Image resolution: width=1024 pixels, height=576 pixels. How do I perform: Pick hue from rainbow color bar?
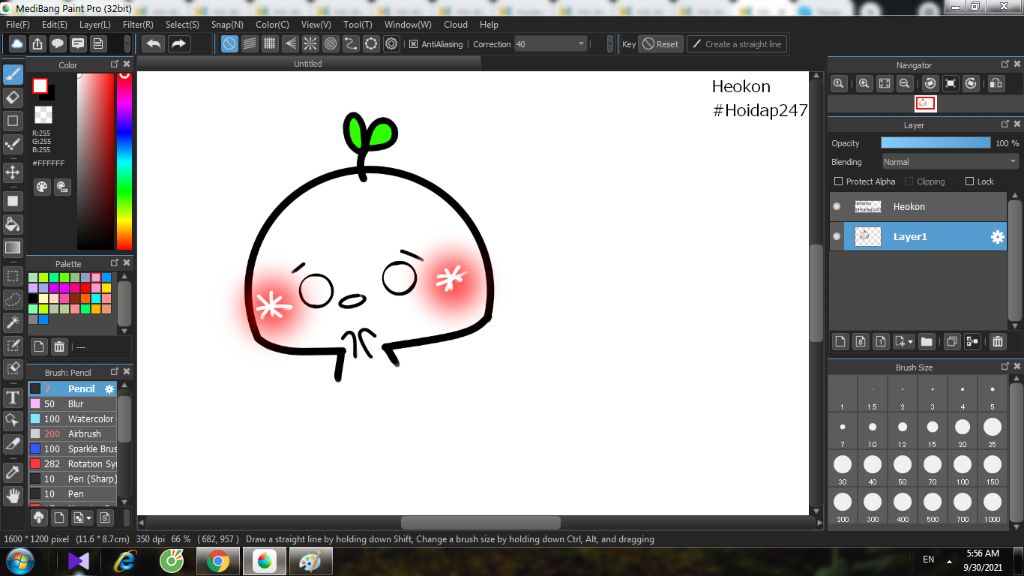click(x=124, y=161)
